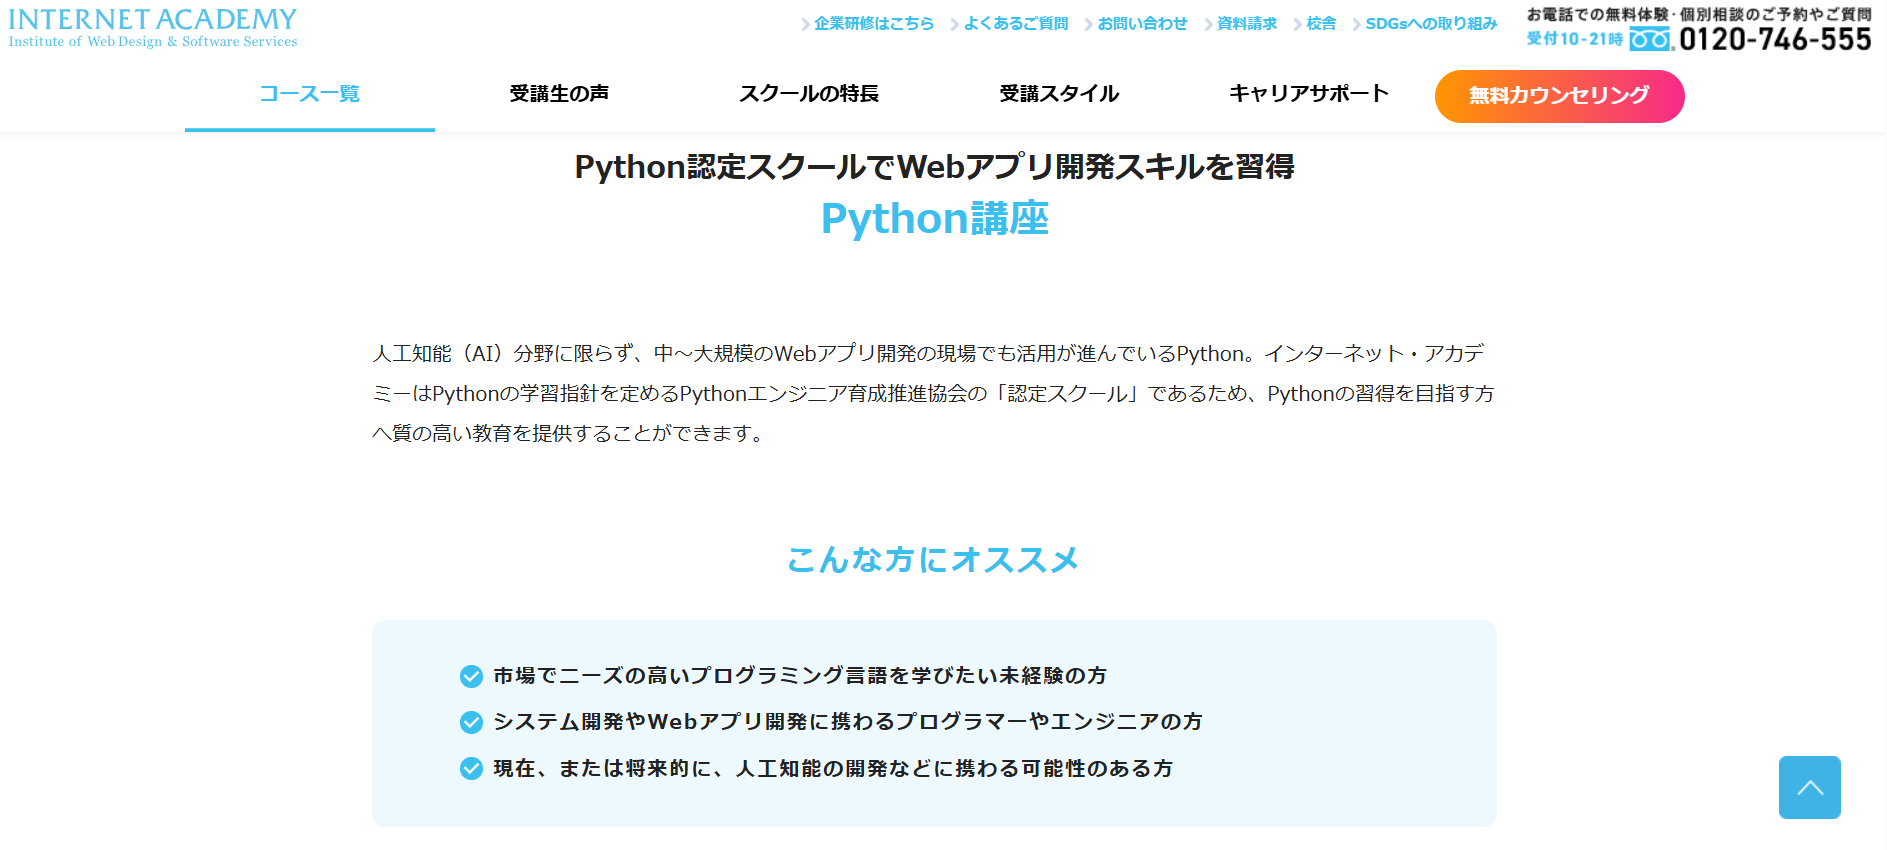Open the よくあるご質問 link
This screenshot has width=1887, height=850.
(x=1010, y=23)
